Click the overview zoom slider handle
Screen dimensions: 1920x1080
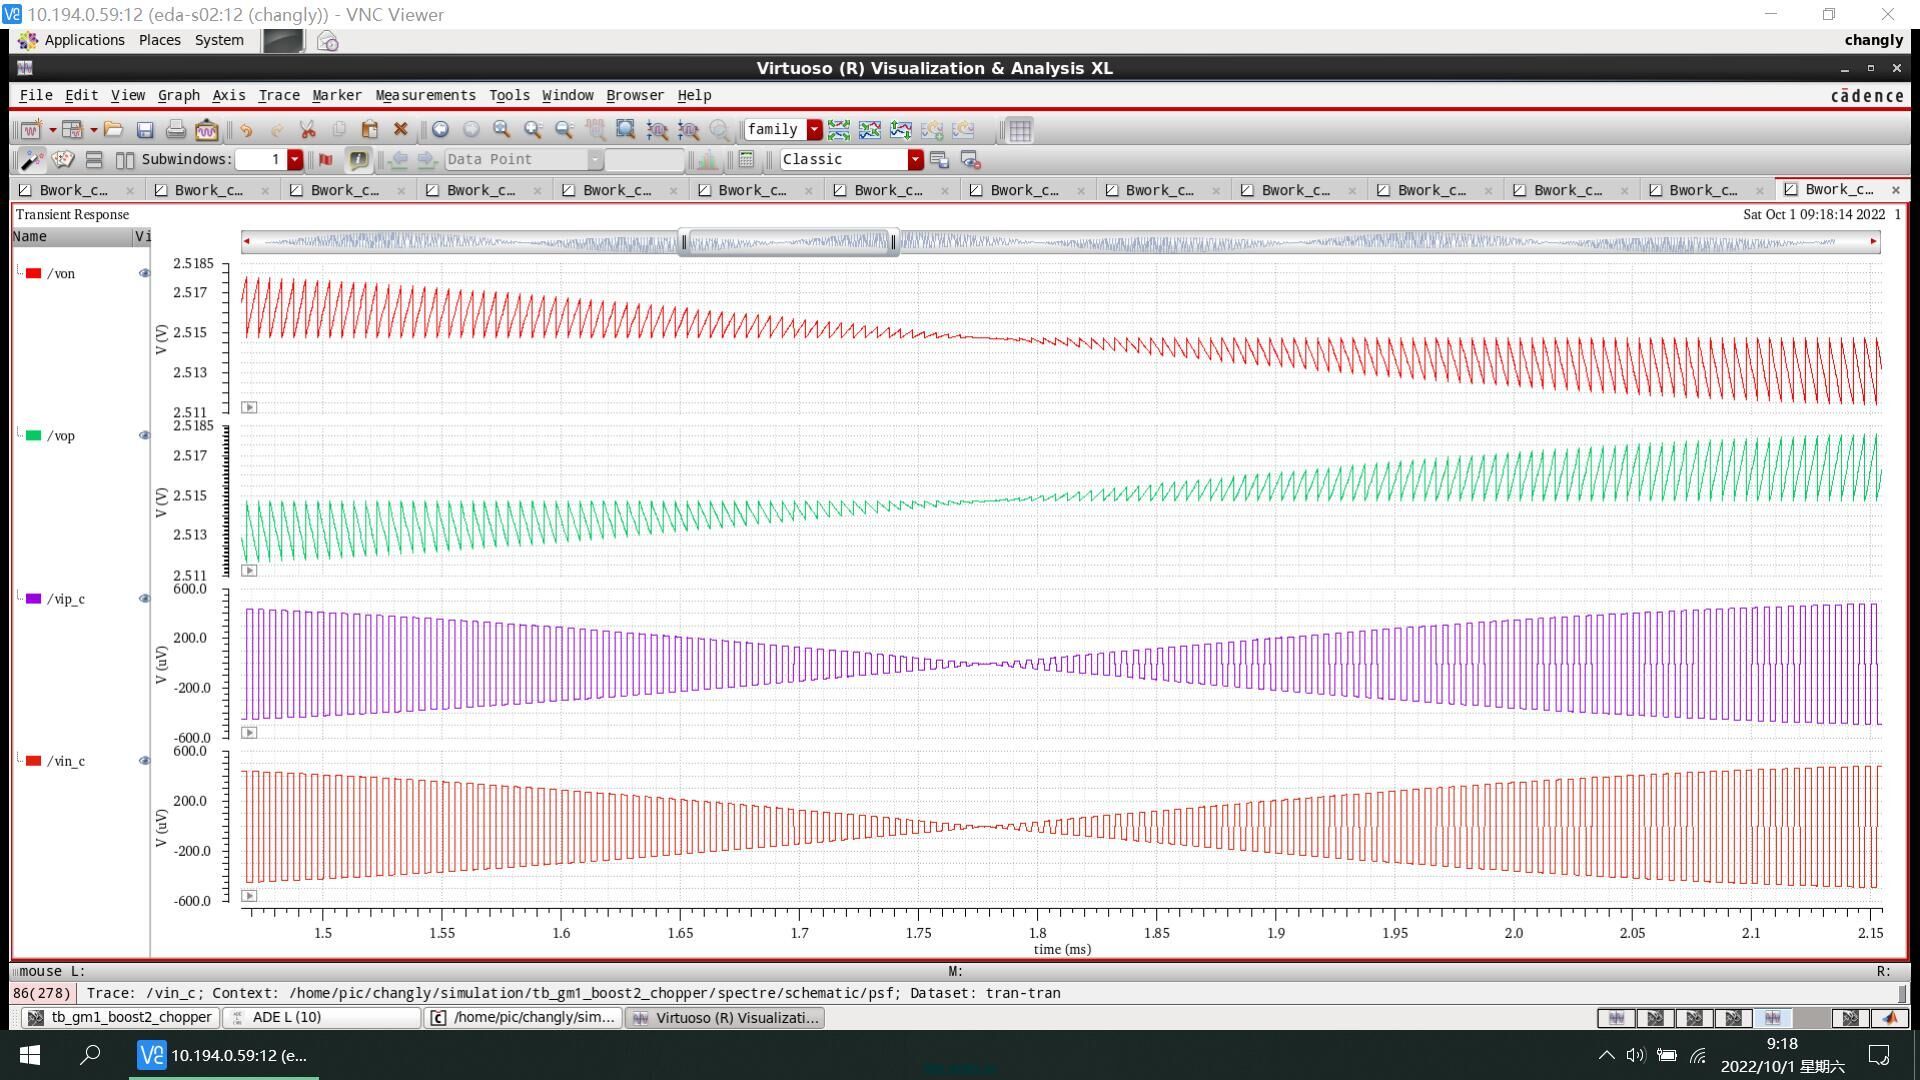pos(788,241)
